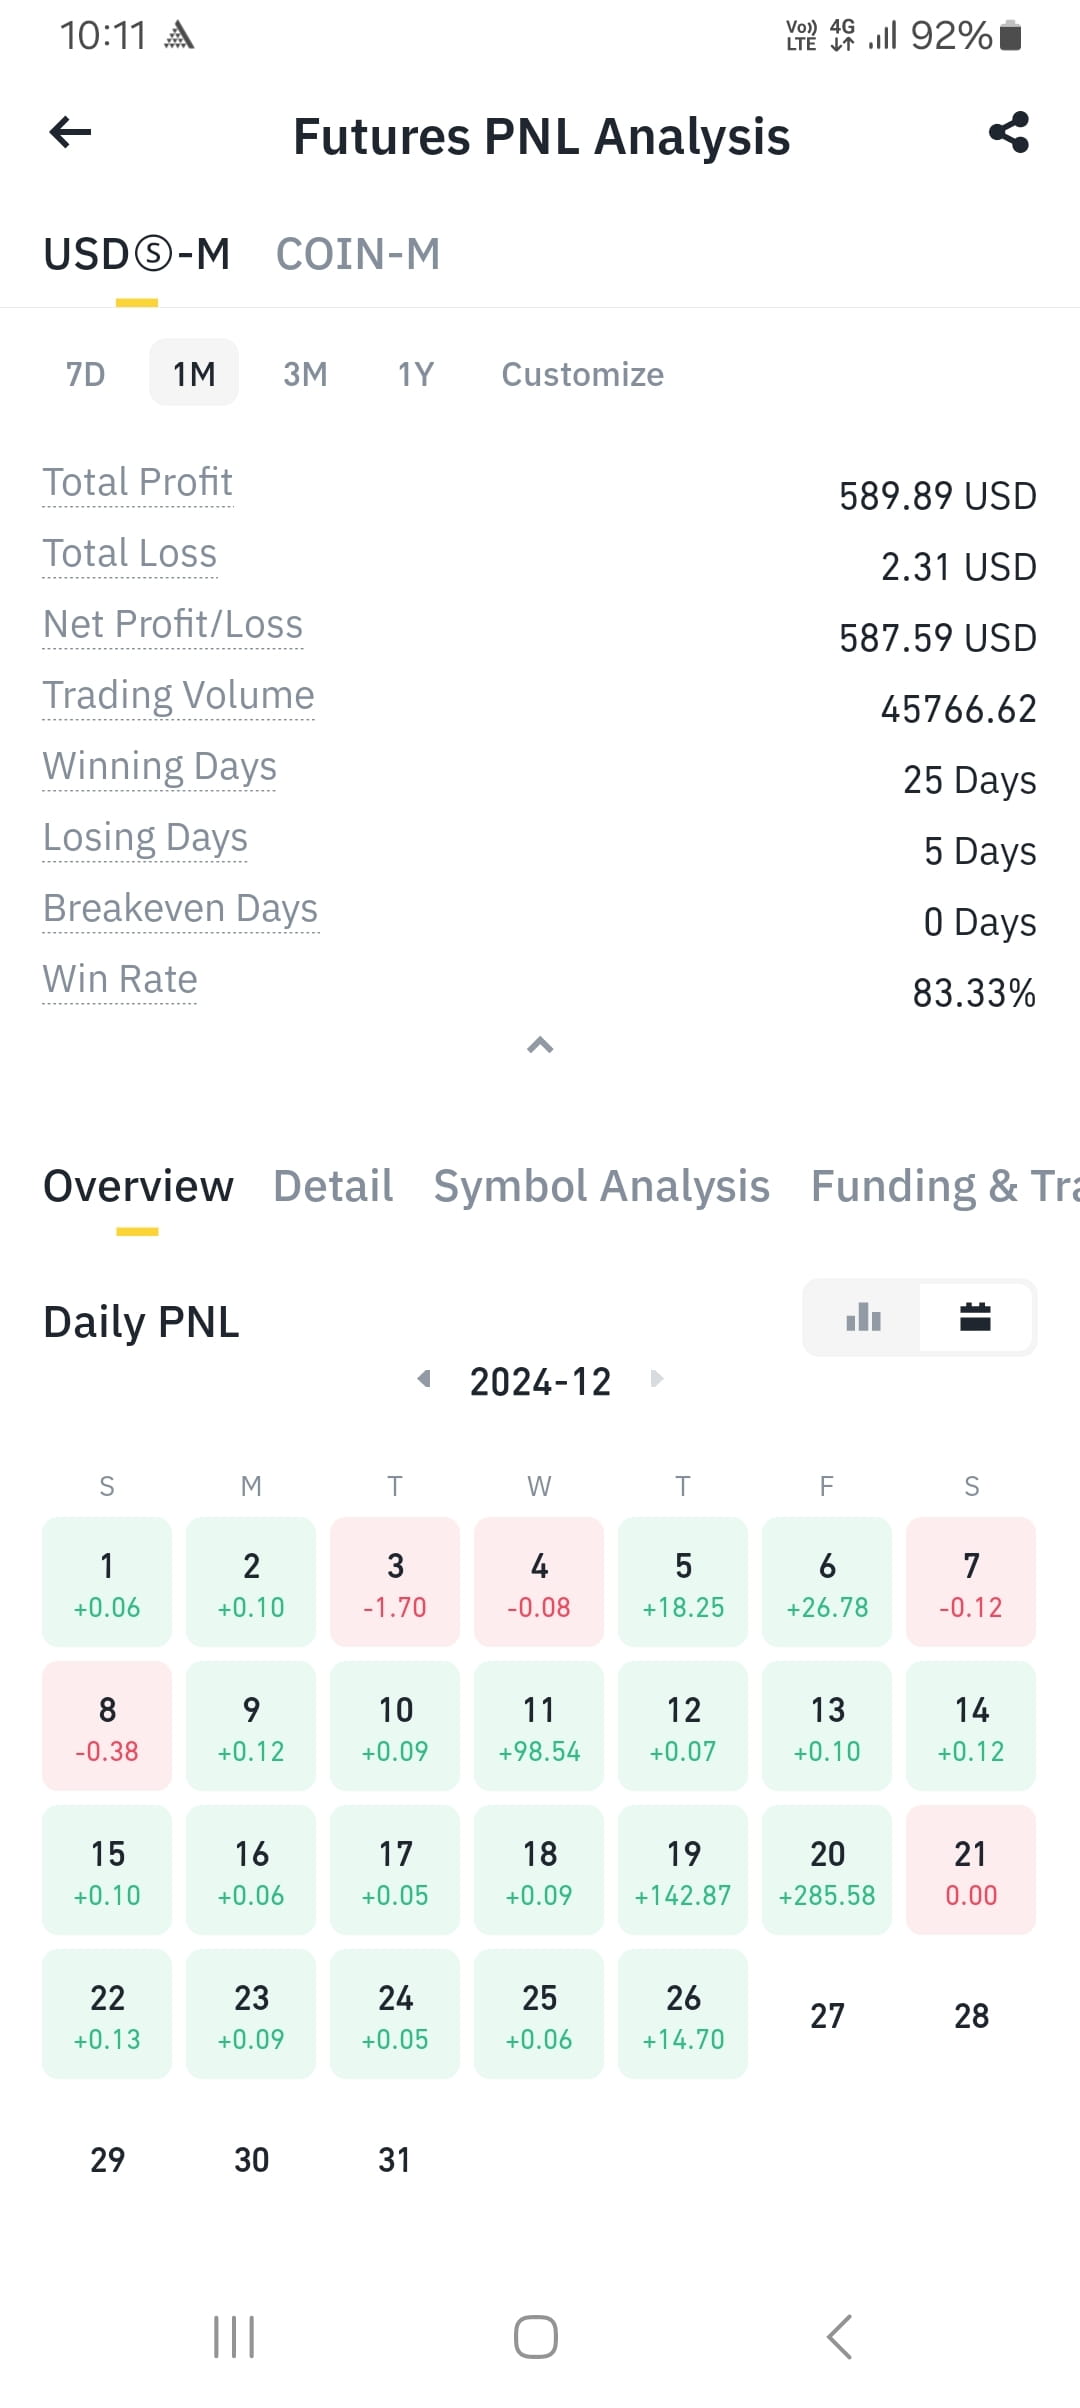
Task: Open Android recent apps button
Action: tap(234, 2337)
